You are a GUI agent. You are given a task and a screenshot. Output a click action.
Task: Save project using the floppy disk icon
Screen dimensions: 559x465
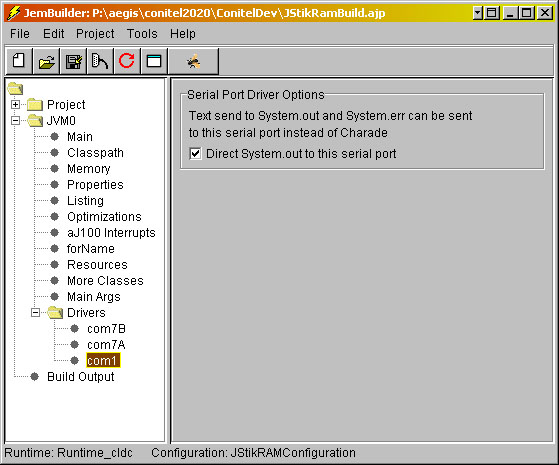pyautogui.click(x=73, y=61)
